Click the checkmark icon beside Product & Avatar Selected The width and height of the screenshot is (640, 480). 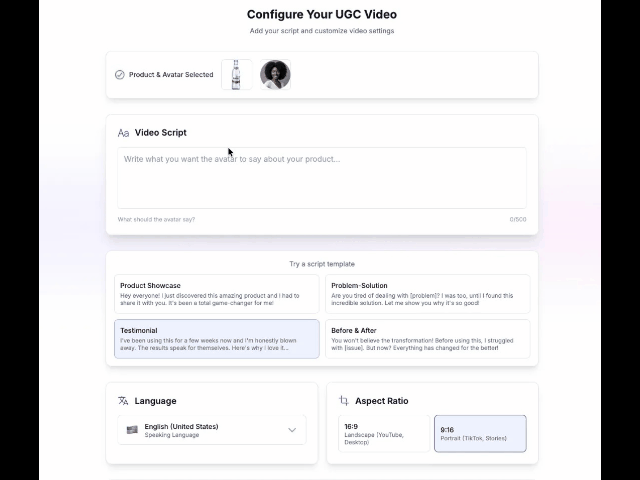coord(120,75)
